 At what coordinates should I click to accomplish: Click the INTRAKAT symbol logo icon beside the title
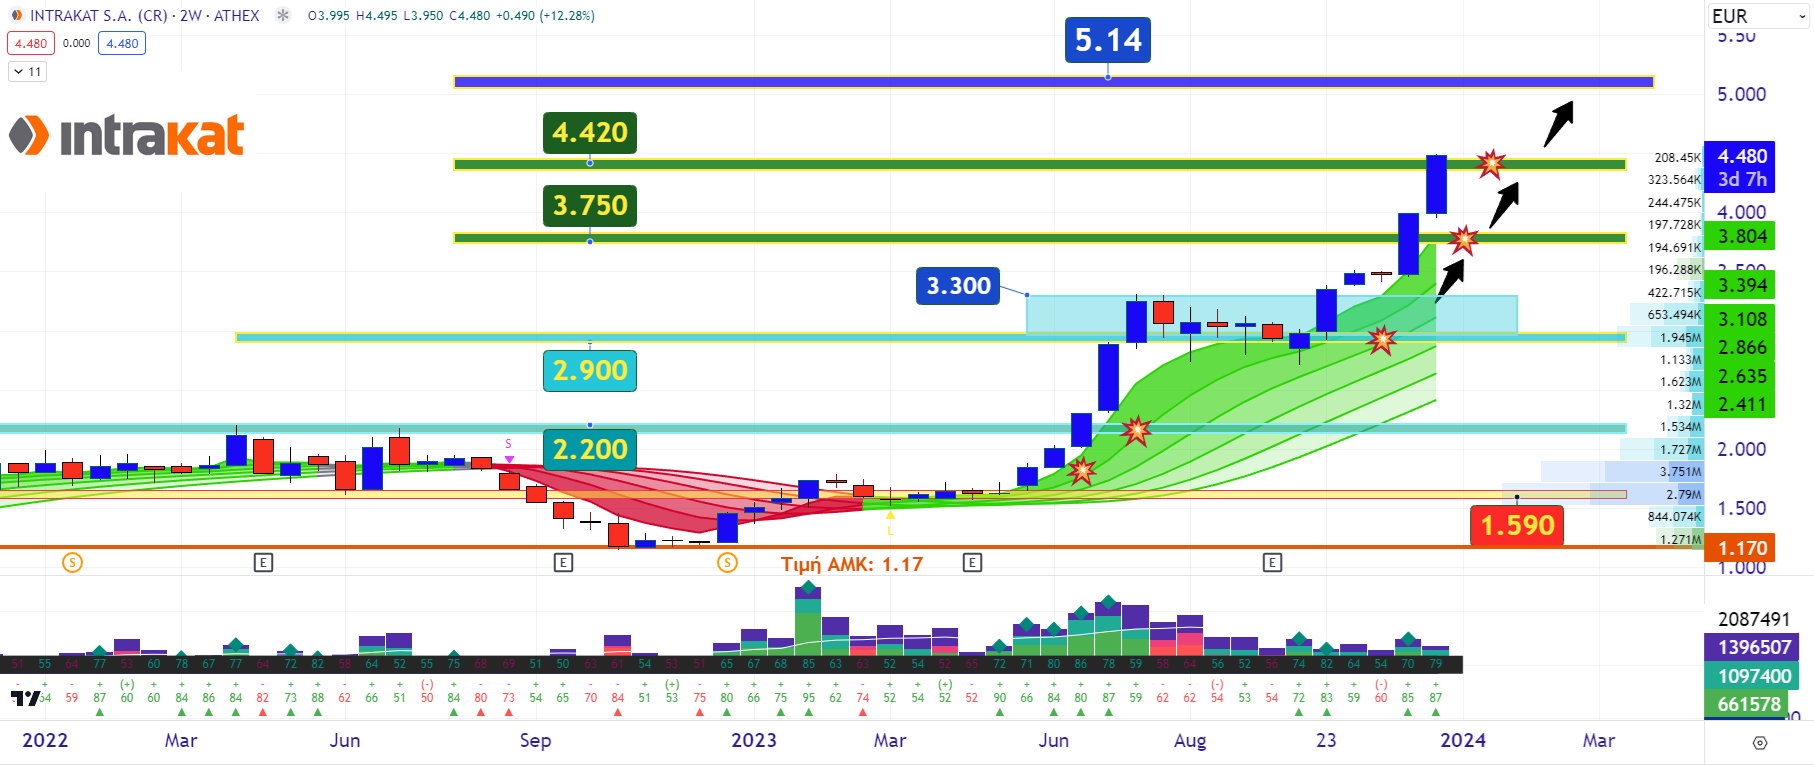16,15
